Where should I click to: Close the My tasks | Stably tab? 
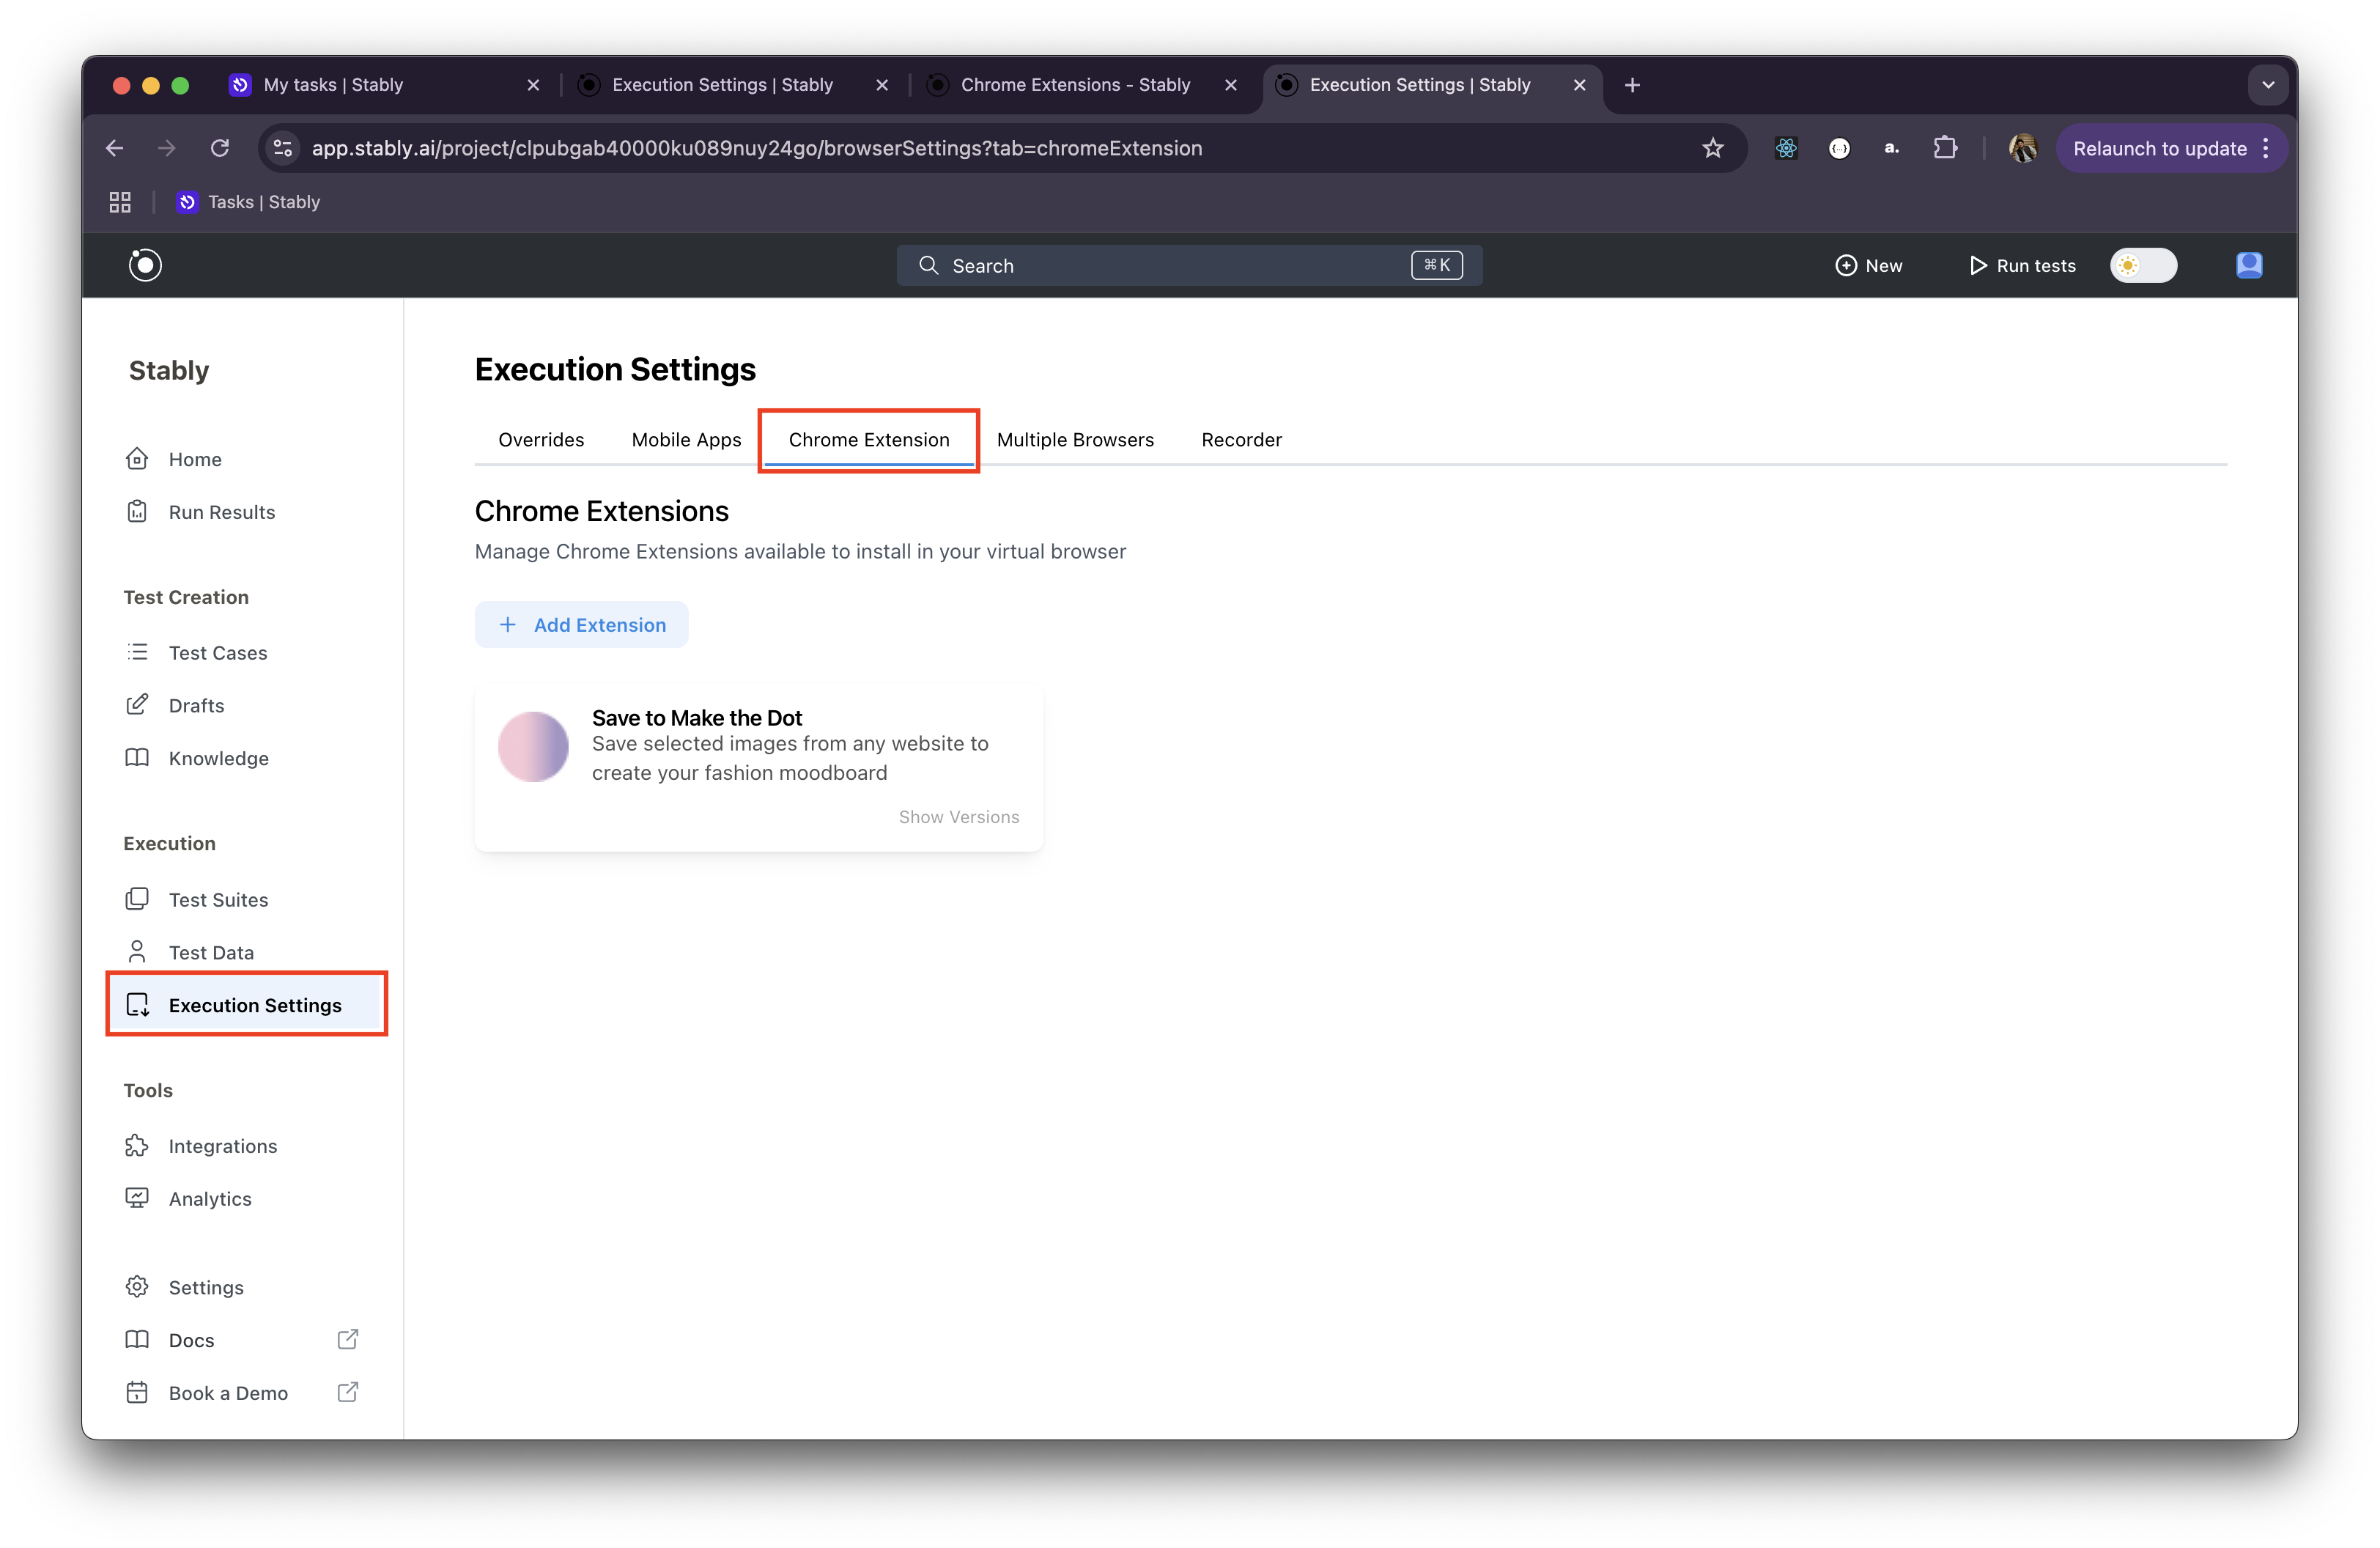click(x=533, y=85)
